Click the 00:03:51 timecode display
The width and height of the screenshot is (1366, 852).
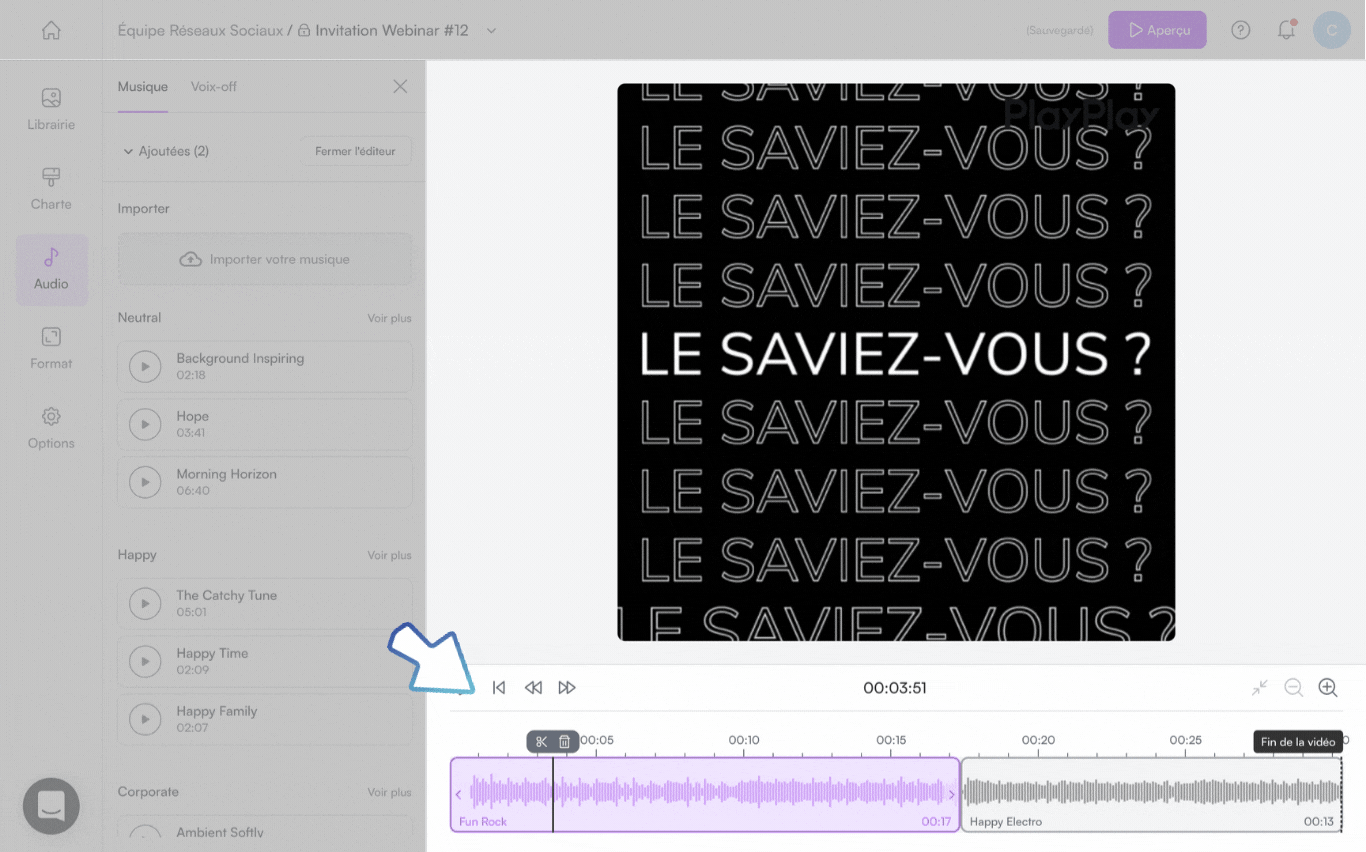tap(895, 688)
